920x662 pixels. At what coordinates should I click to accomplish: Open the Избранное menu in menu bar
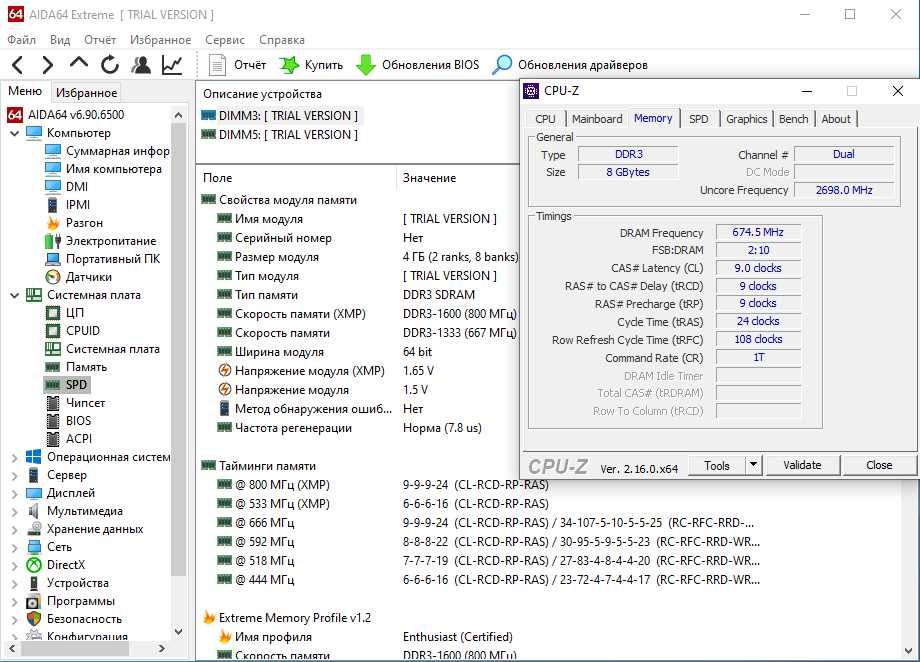tap(160, 40)
